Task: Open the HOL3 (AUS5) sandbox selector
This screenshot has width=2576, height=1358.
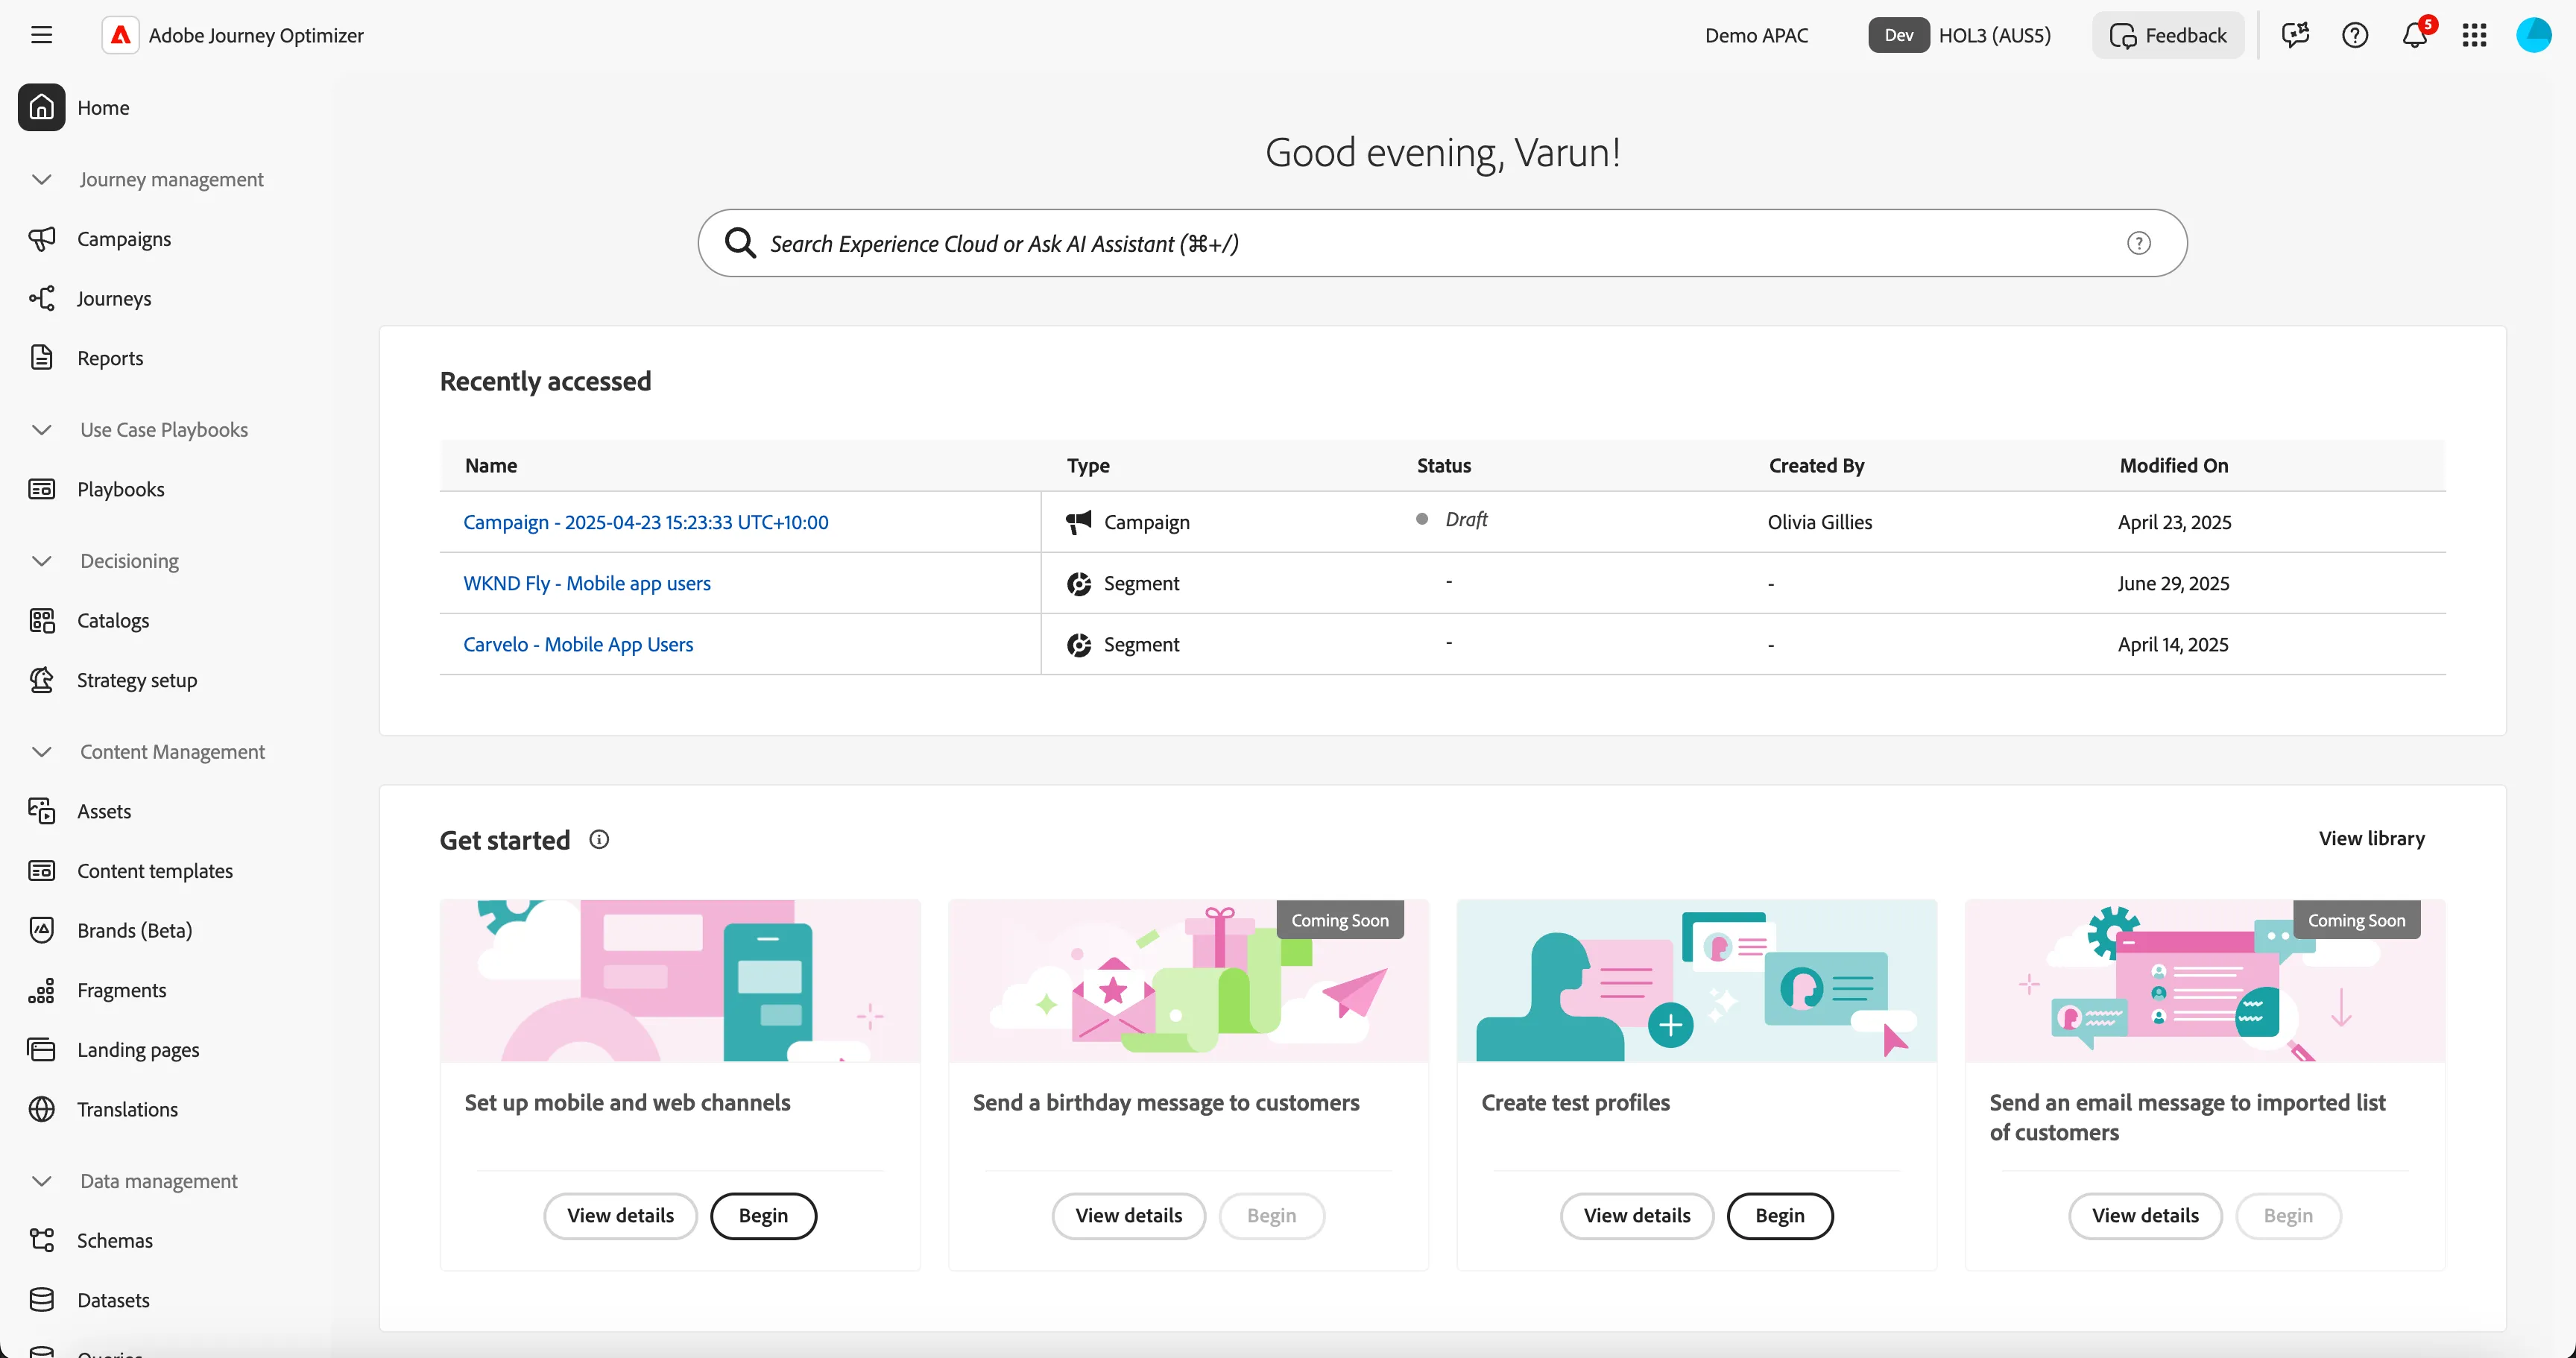Action: tap(1960, 35)
